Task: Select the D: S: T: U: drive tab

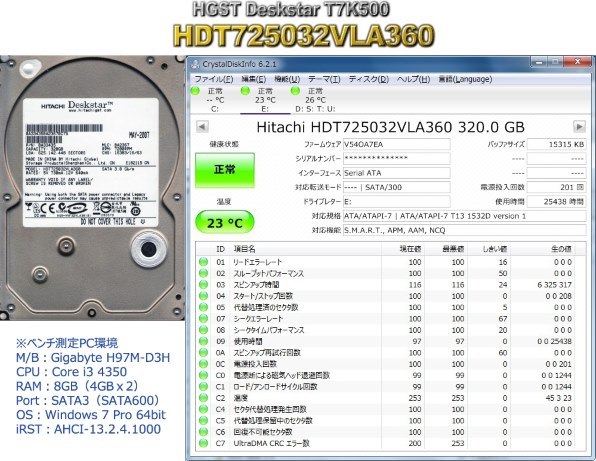Action: [x=315, y=100]
